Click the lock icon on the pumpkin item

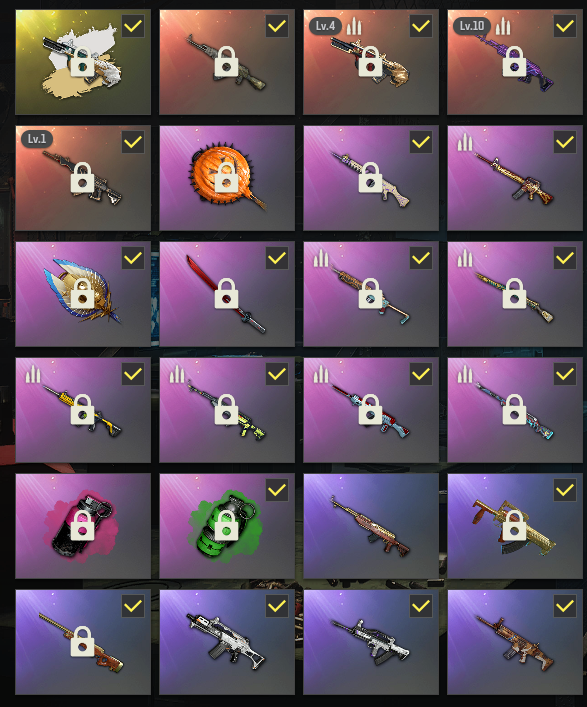tap(226, 177)
